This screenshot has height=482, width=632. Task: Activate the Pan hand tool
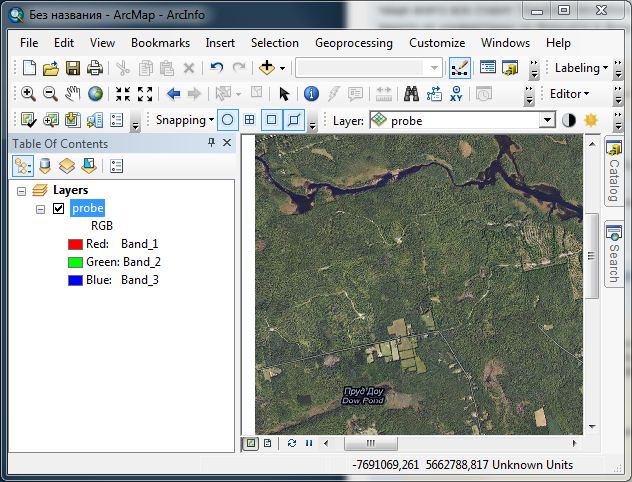coord(73,94)
